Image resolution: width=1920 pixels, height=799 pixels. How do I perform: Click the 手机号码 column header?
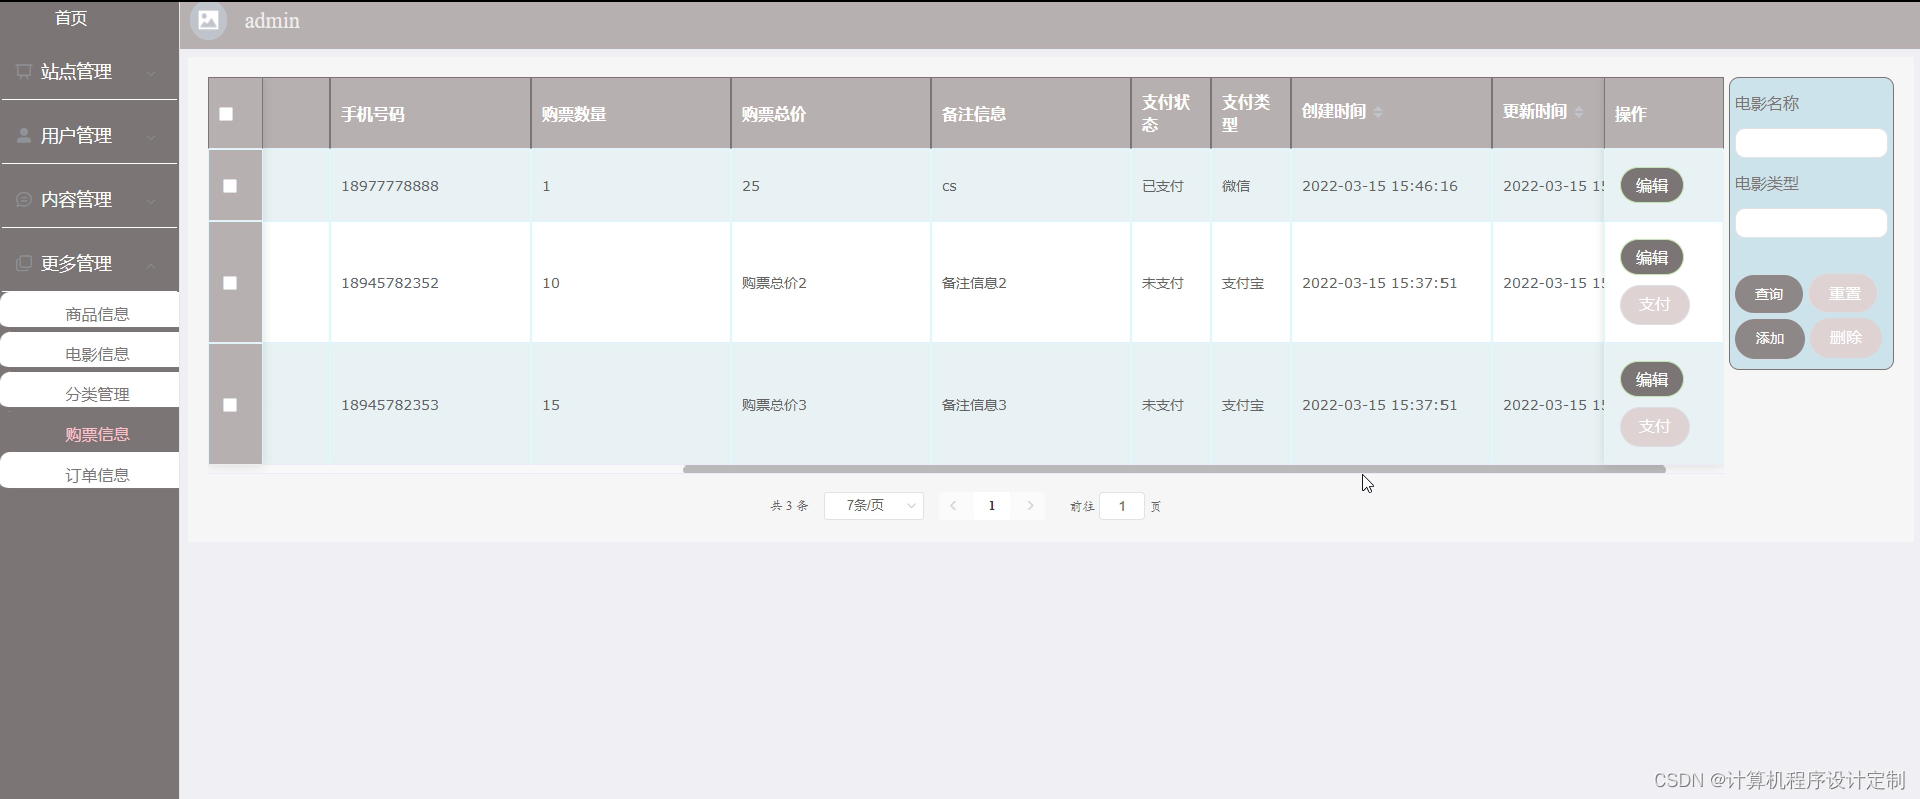click(430, 114)
